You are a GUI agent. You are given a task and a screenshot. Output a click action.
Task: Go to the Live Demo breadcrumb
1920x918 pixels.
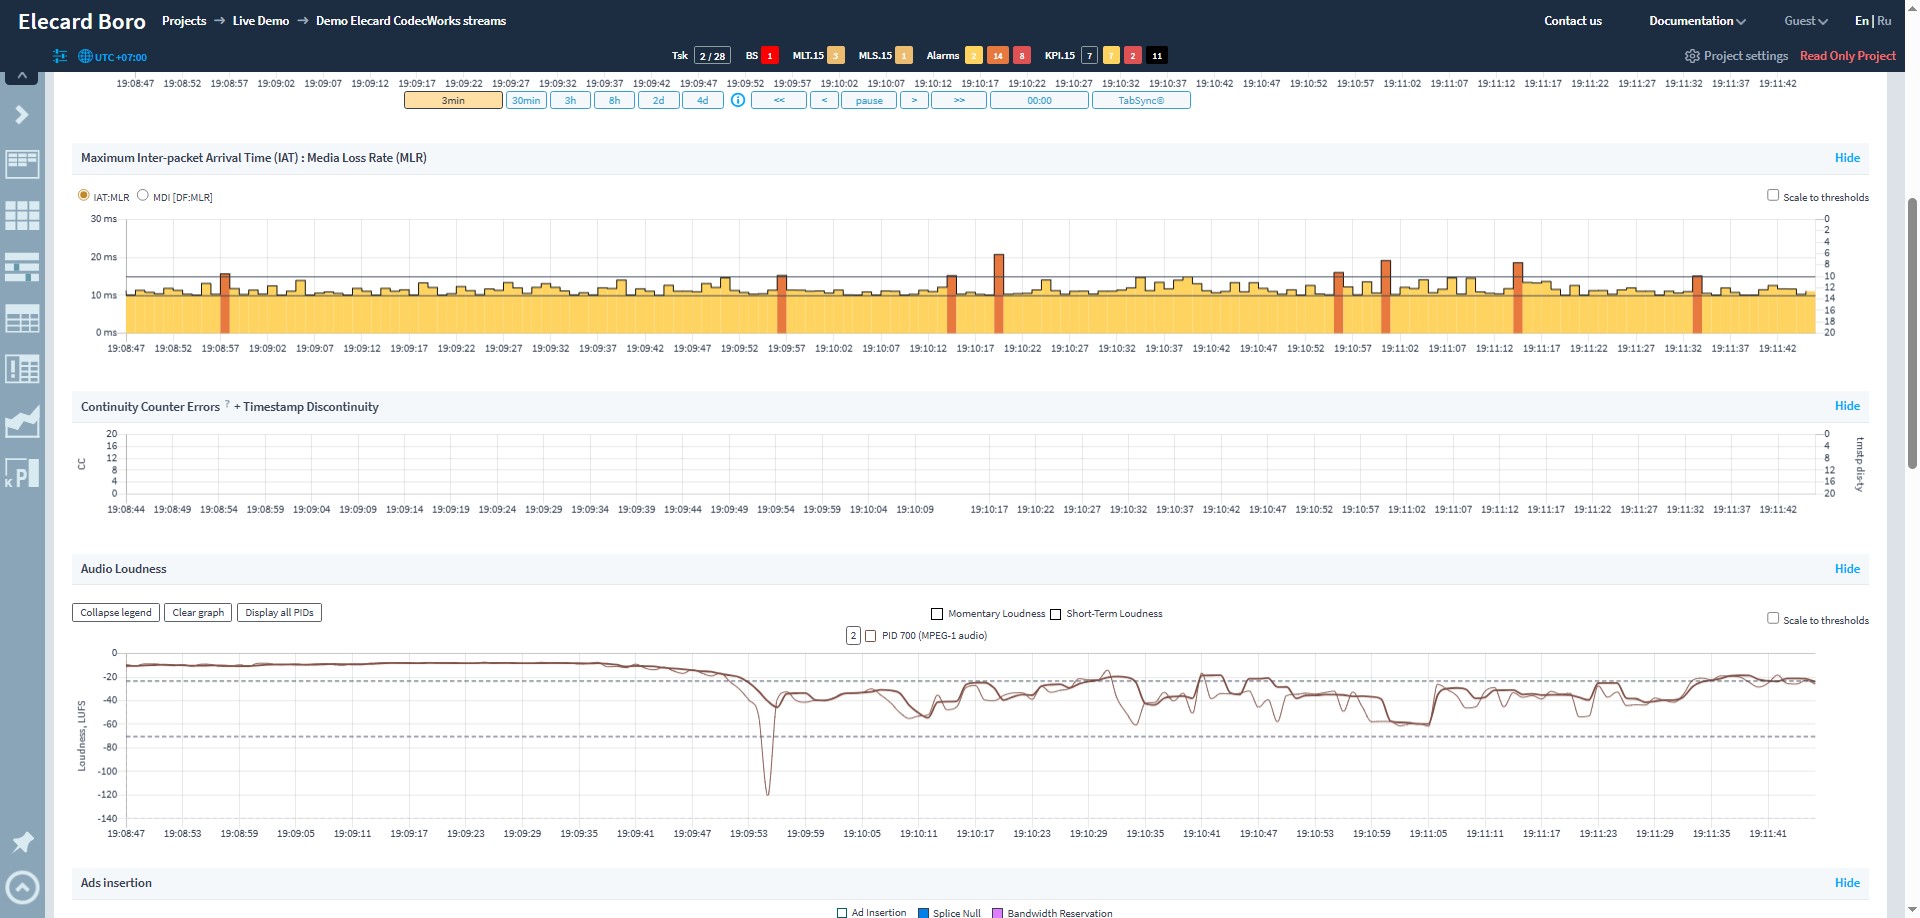[x=261, y=21]
